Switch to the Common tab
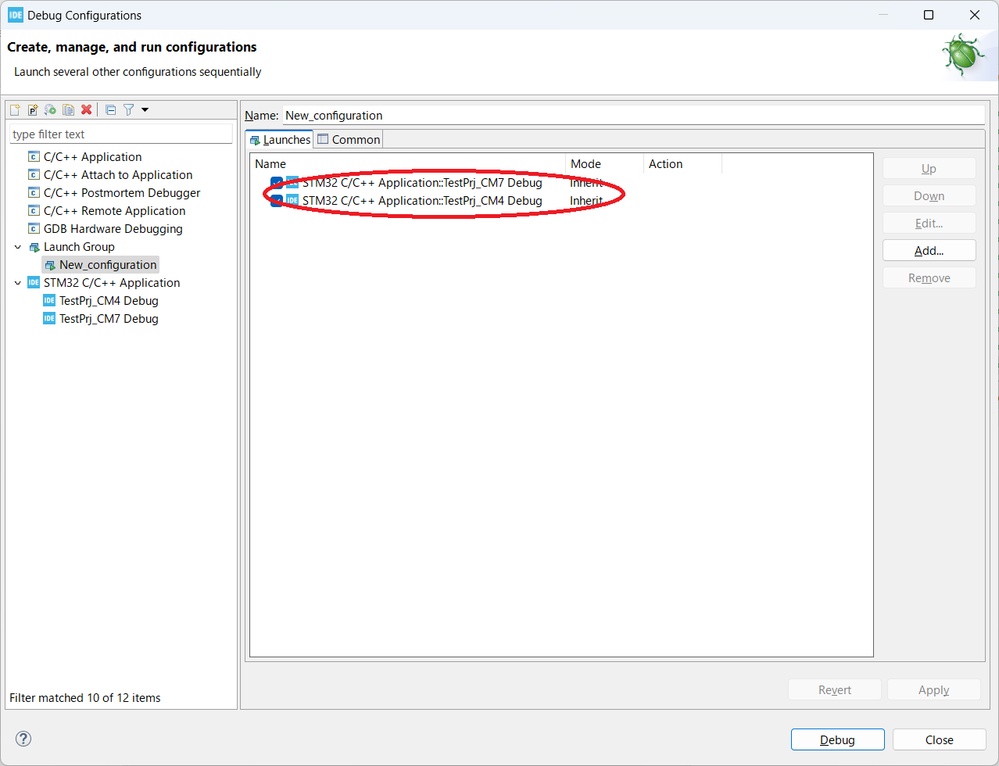The image size is (999, 766). pyautogui.click(x=349, y=140)
